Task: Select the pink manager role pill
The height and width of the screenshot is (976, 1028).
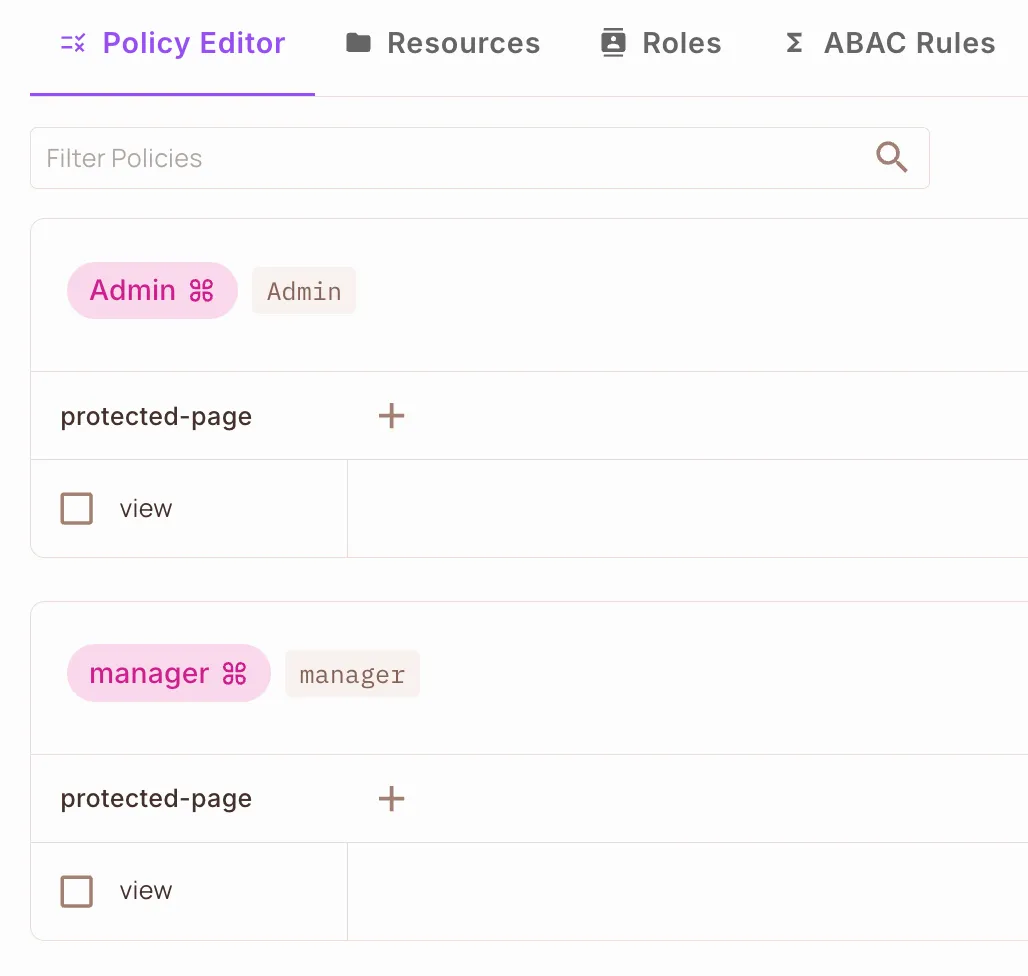Action: click(x=149, y=674)
